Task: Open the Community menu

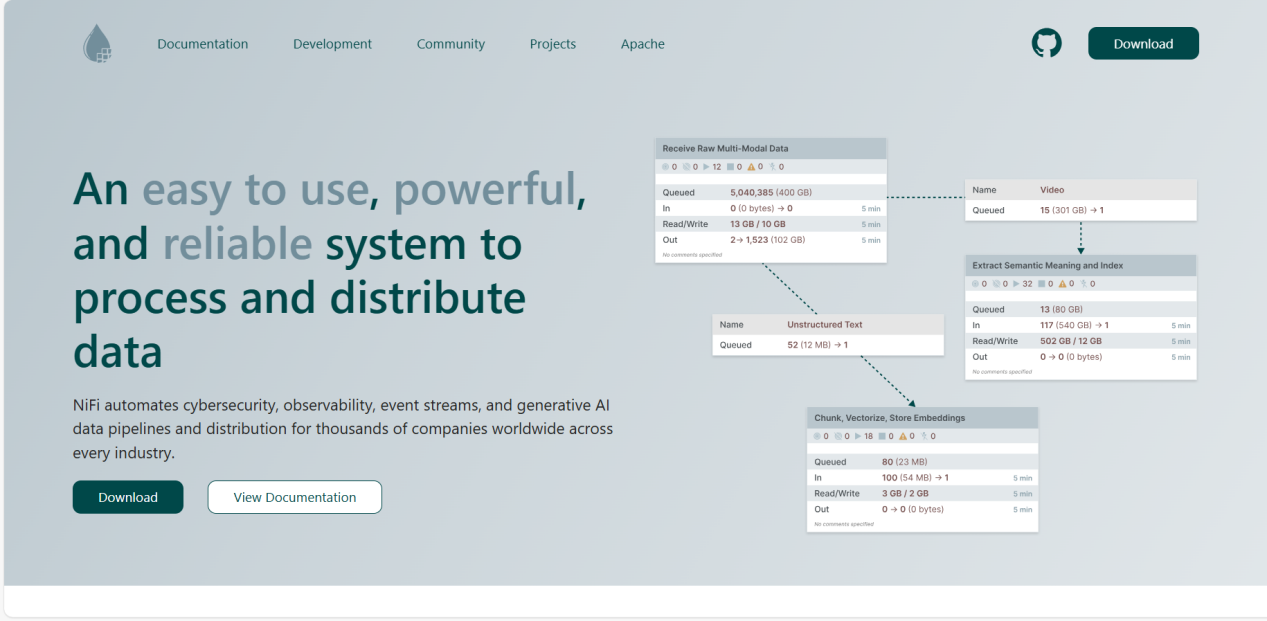Action: pos(451,44)
